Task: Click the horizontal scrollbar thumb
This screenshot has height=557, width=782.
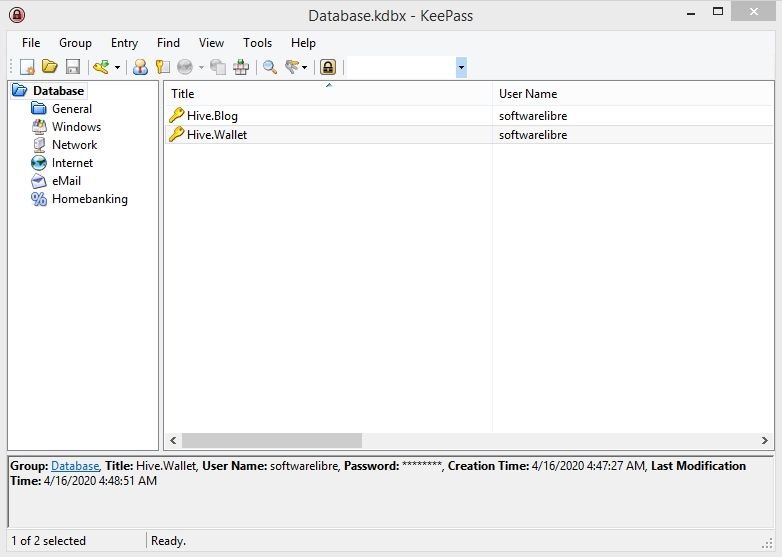Action: (272, 440)
